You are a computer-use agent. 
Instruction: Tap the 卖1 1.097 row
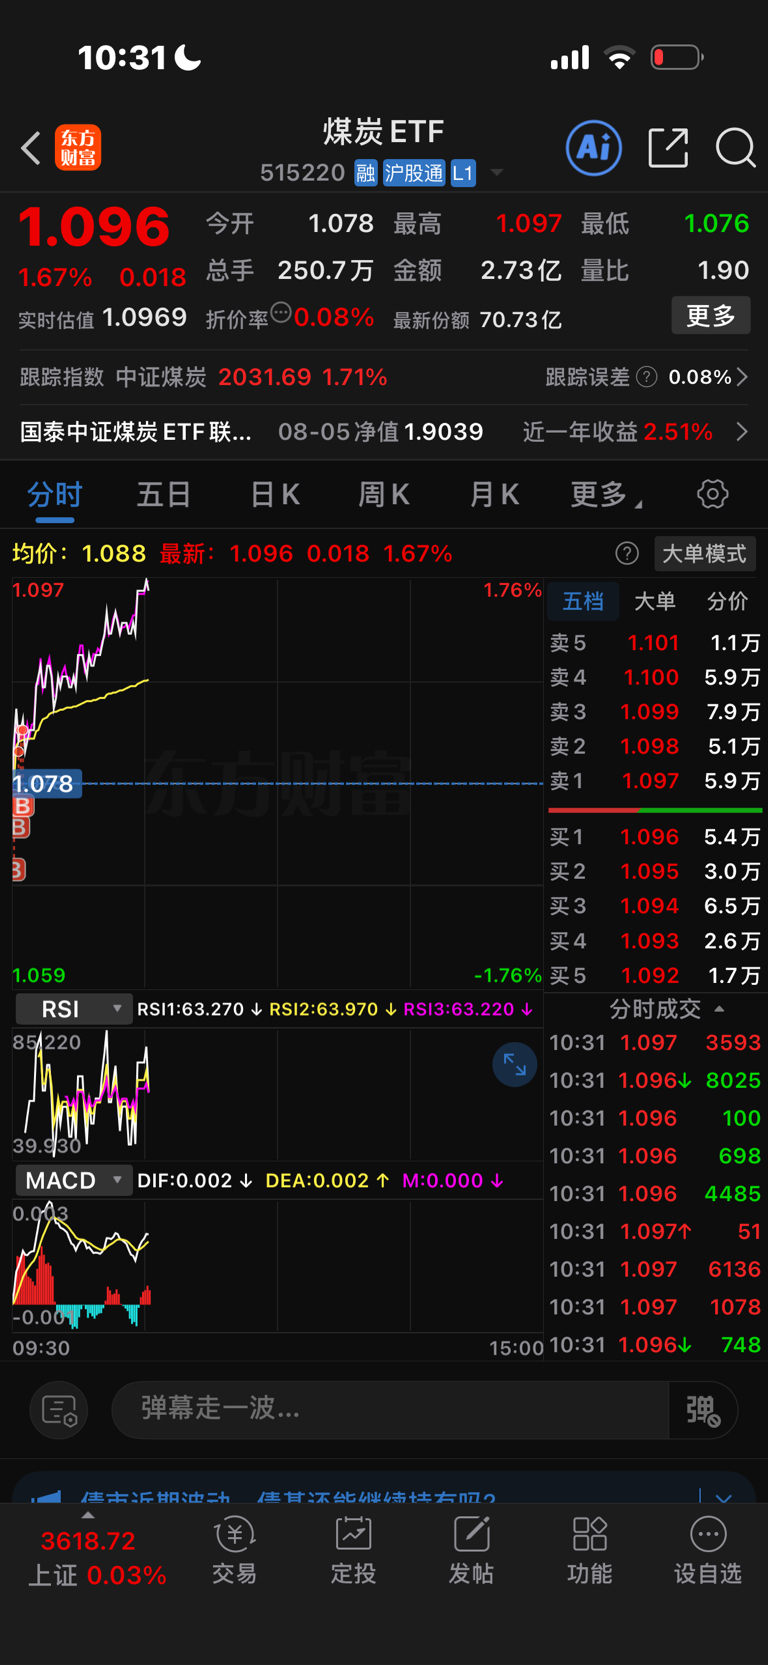point(655,781)
